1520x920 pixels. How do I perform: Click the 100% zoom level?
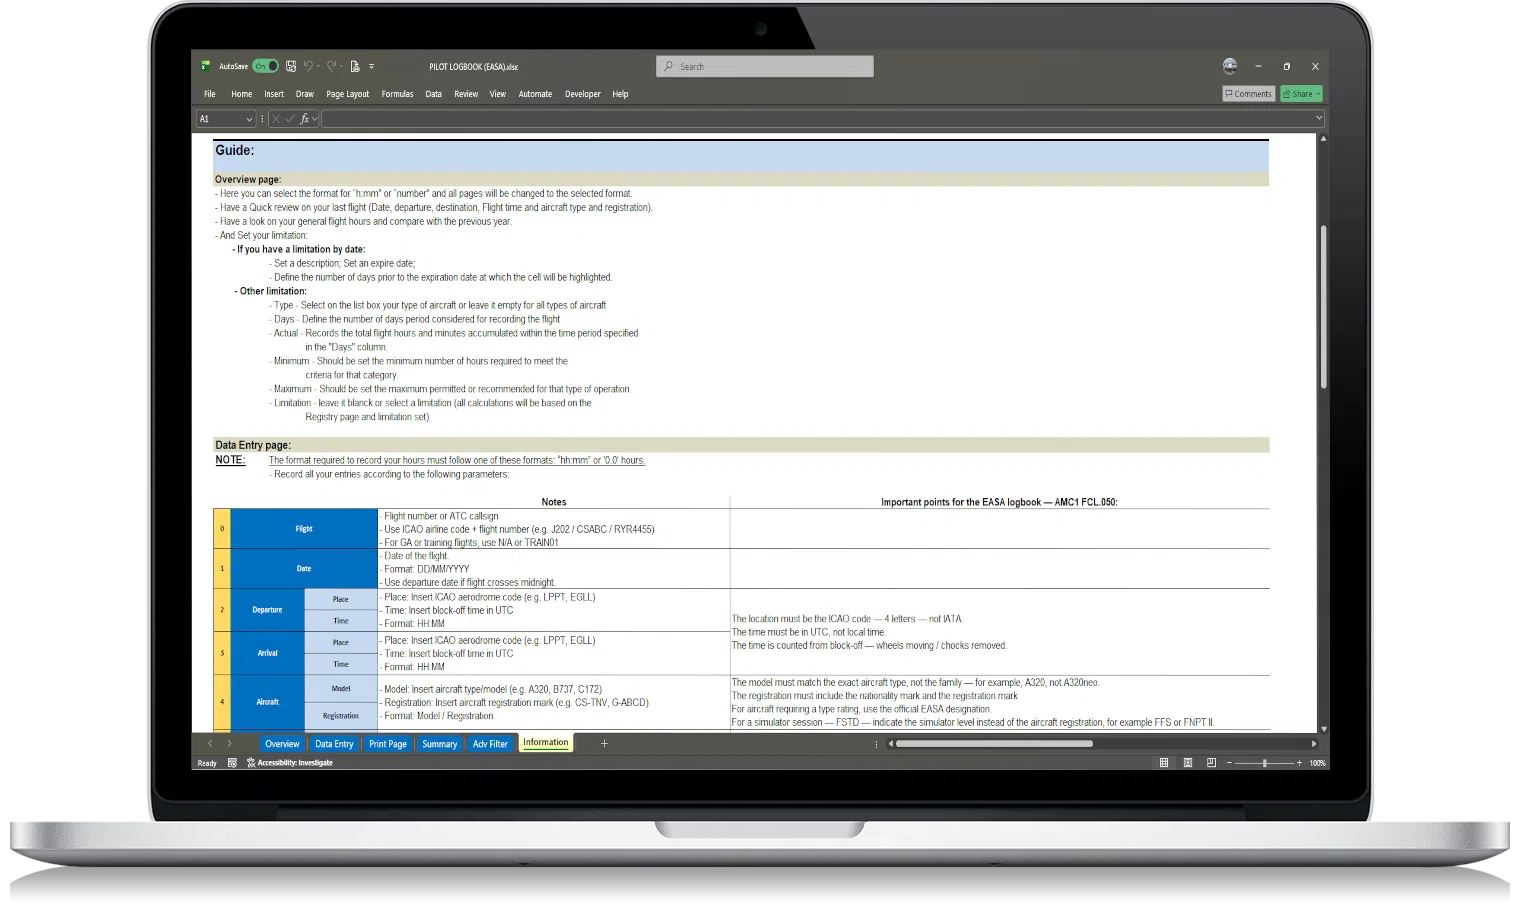[x=1317, y=763]
